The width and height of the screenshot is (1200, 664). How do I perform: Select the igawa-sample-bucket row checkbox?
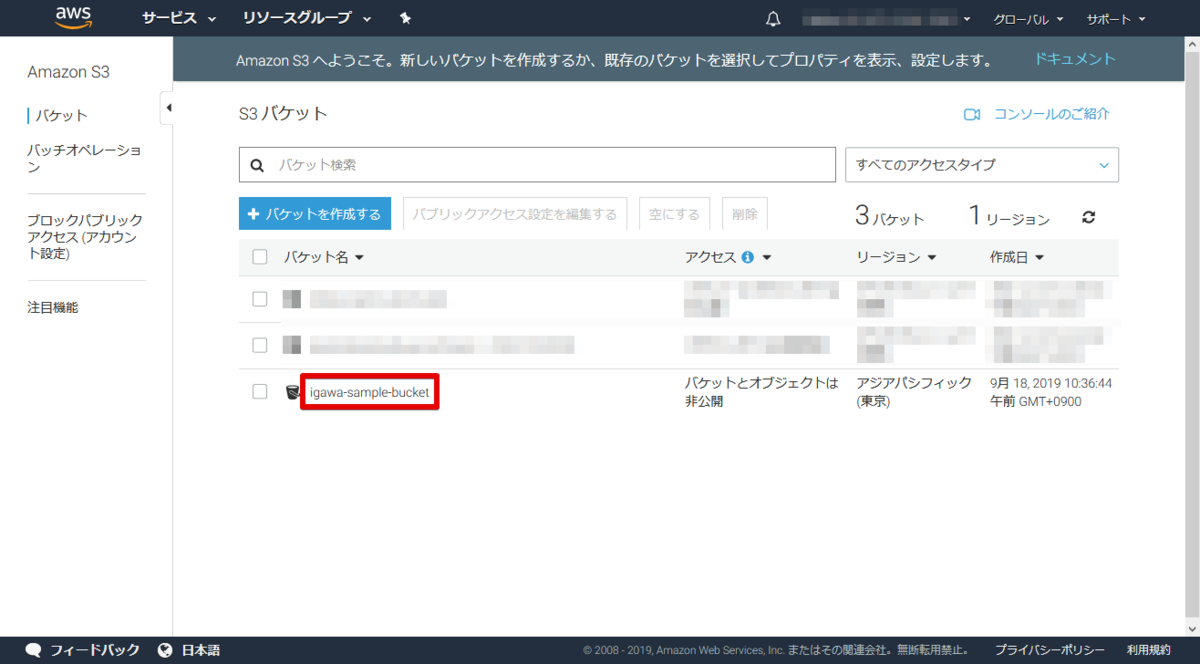260,392
